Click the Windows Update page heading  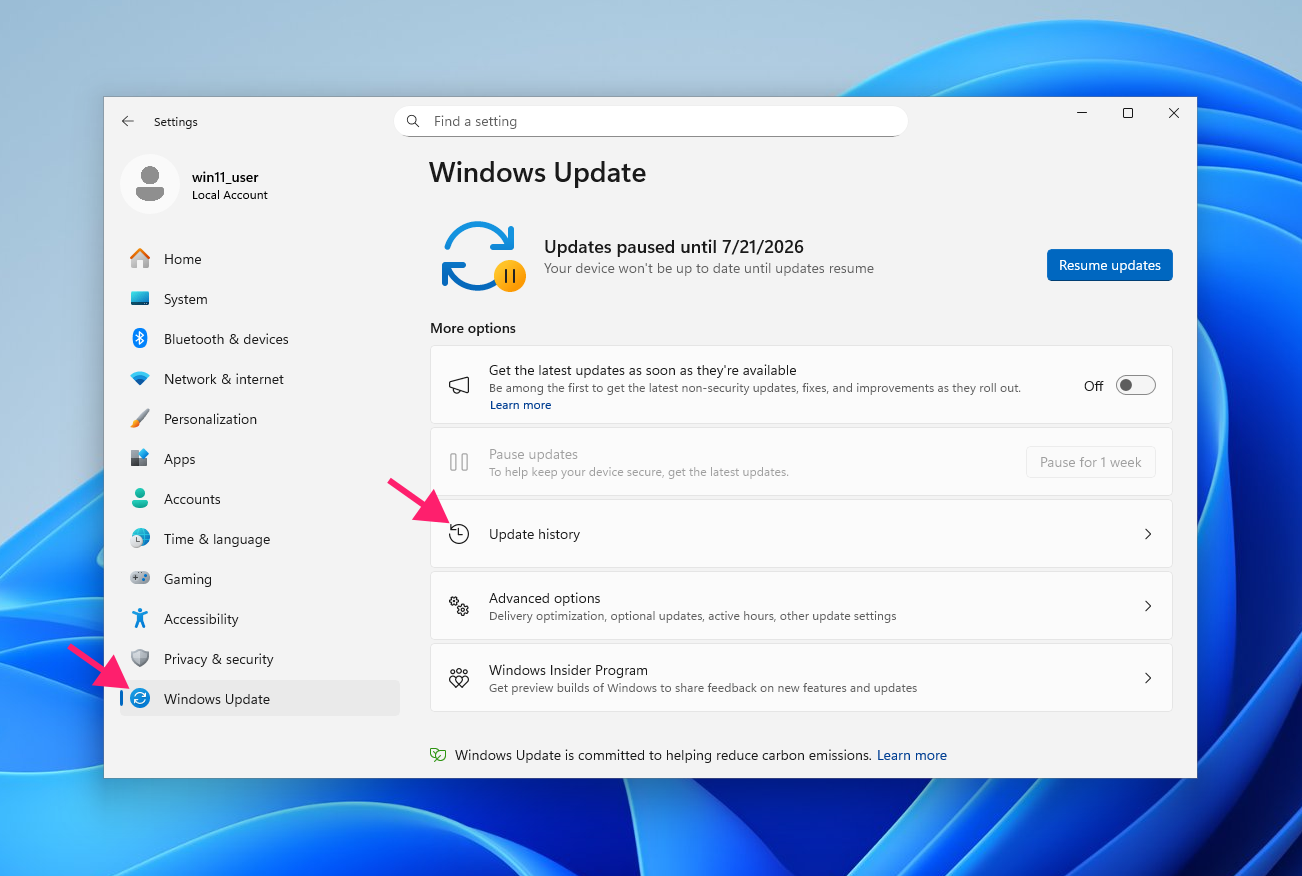[x=538, y=172]
